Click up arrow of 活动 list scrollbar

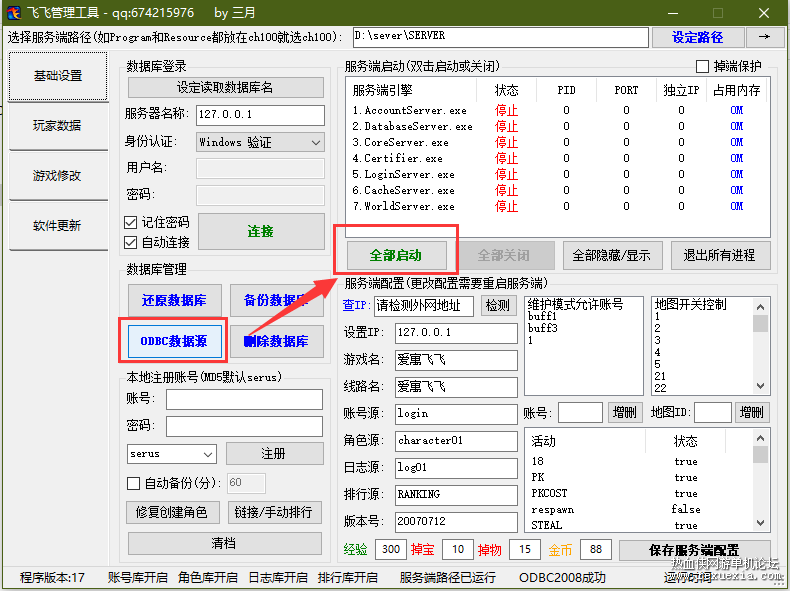(761, 438)
